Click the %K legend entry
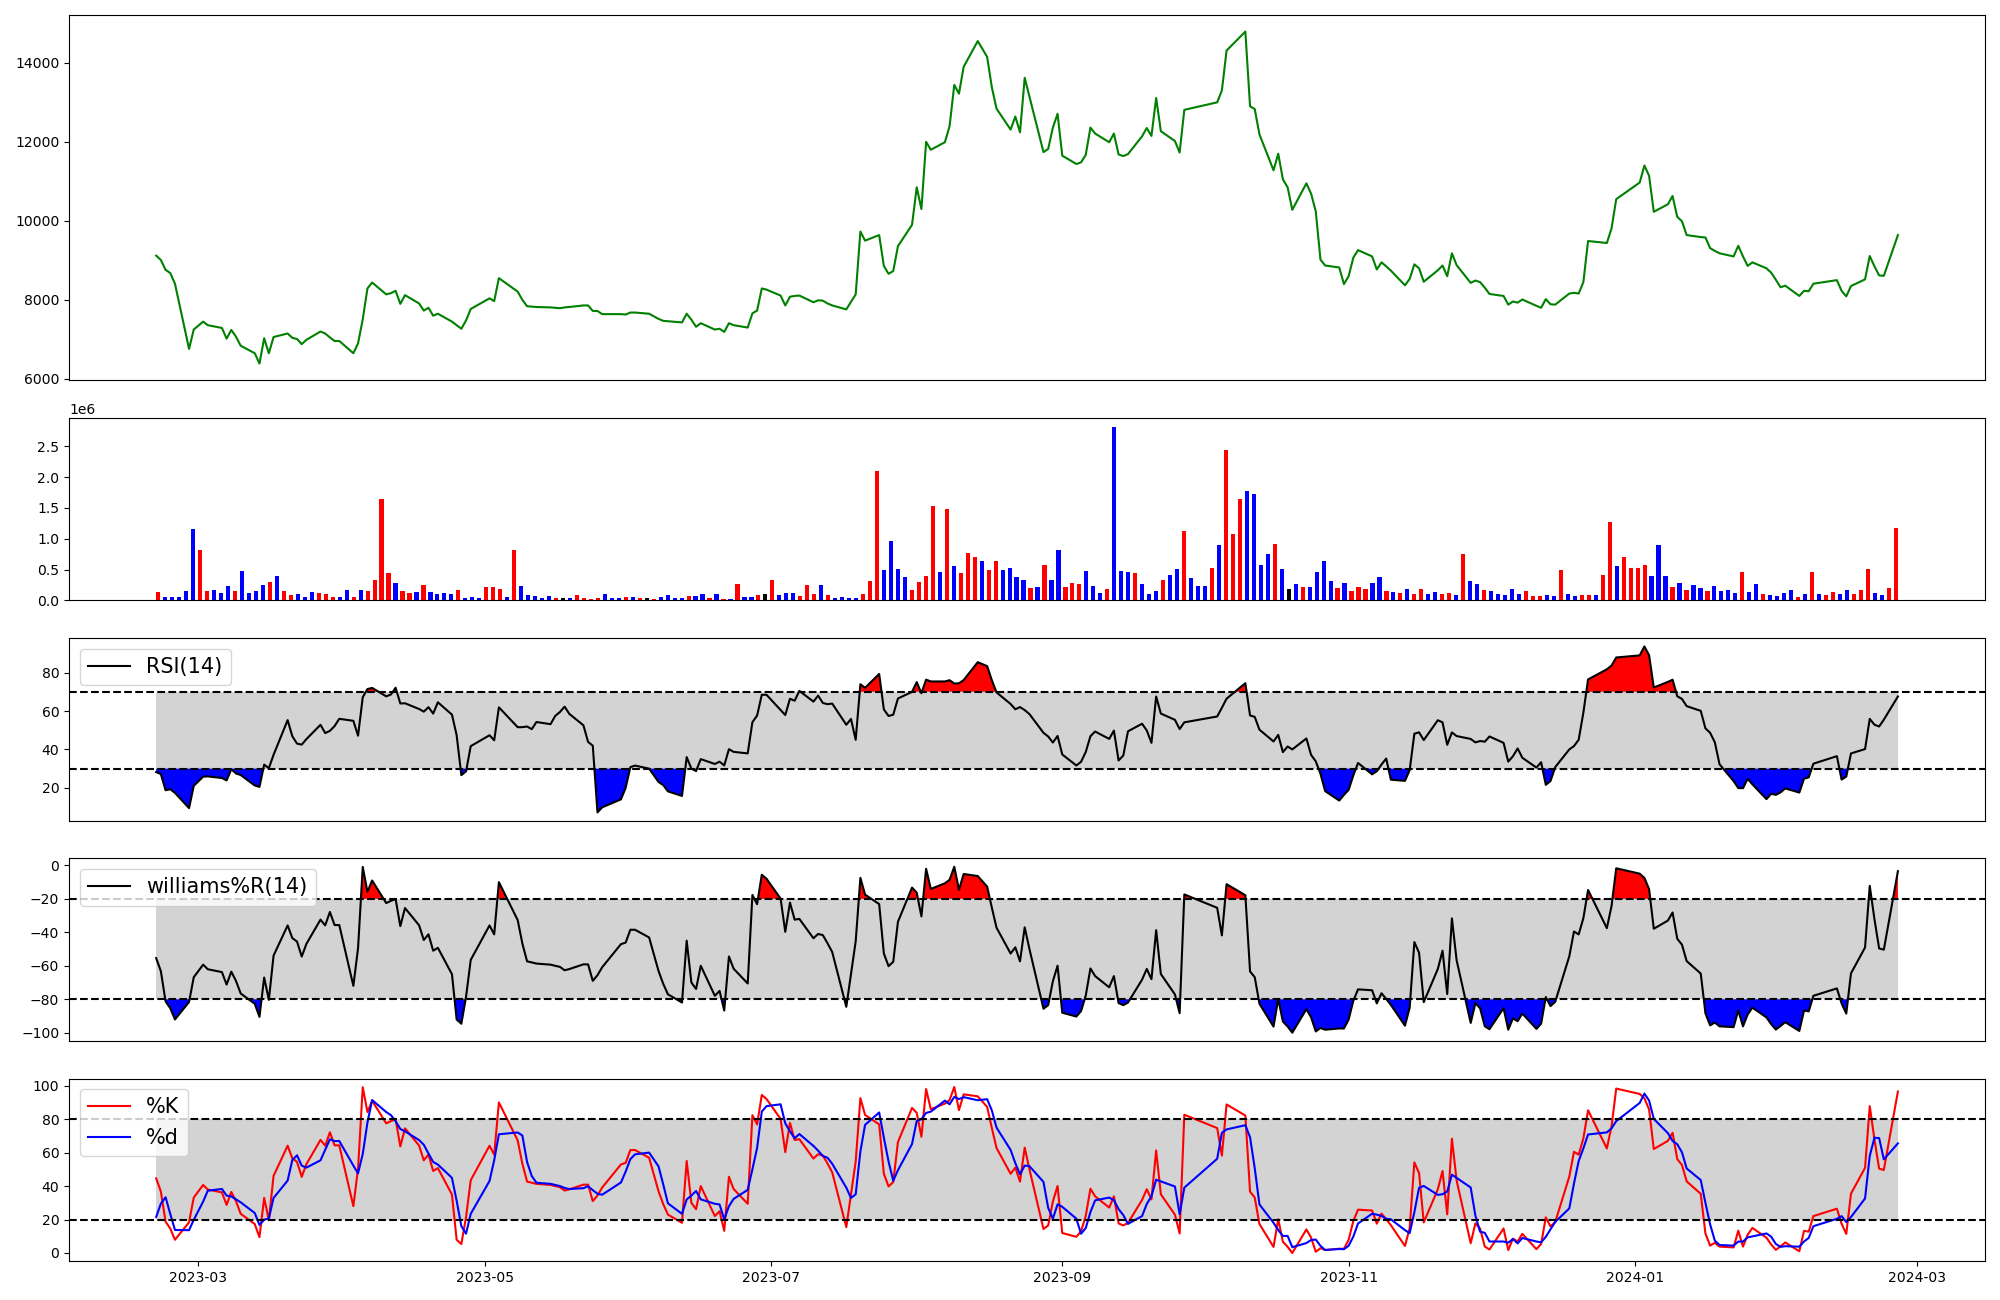The width and height of the screenshot is (2000, 1300). point(162,1105)
